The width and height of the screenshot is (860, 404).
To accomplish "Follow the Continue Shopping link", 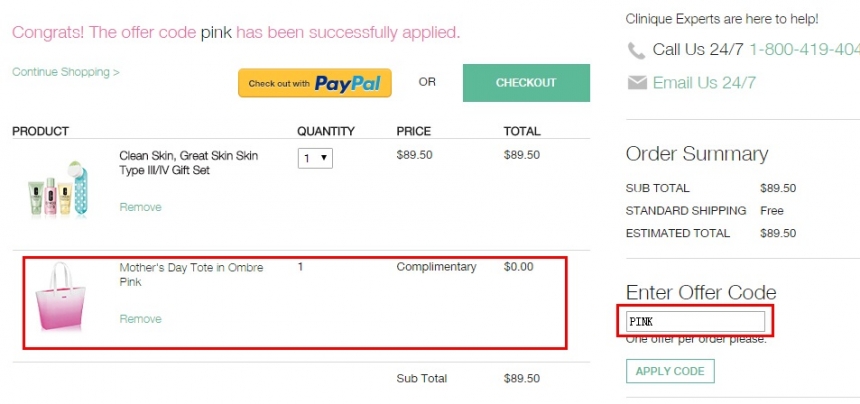I will [66, 72].
